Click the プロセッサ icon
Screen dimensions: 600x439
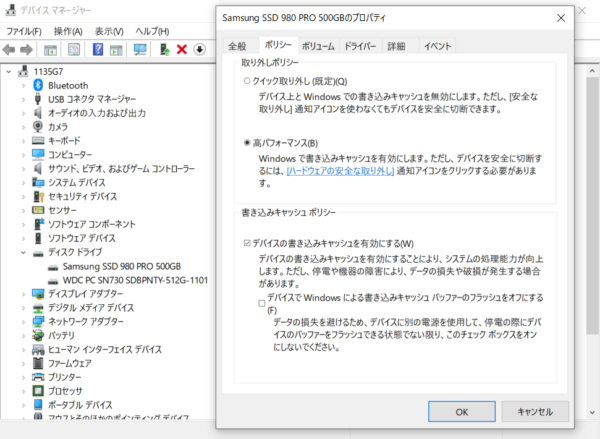pos(38,391)
